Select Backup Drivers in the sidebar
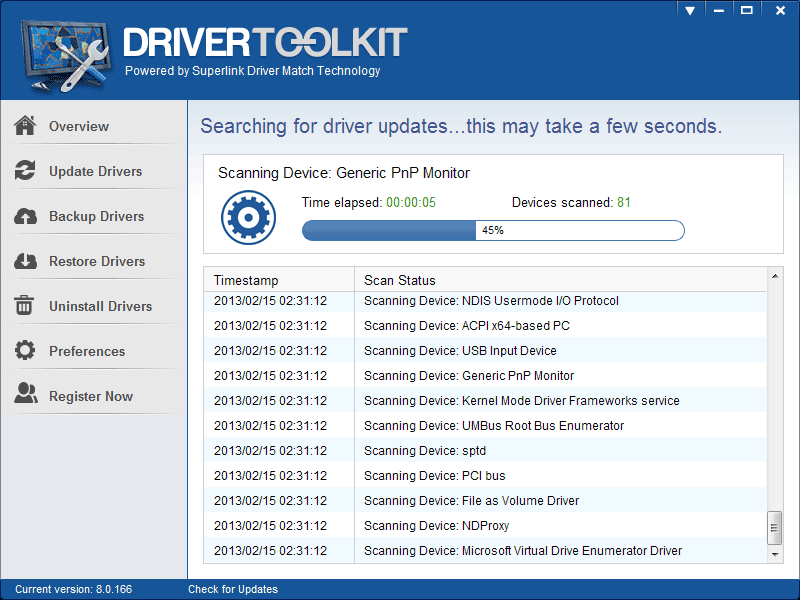Viewport: 800px width, 600px height. [96, 216]
